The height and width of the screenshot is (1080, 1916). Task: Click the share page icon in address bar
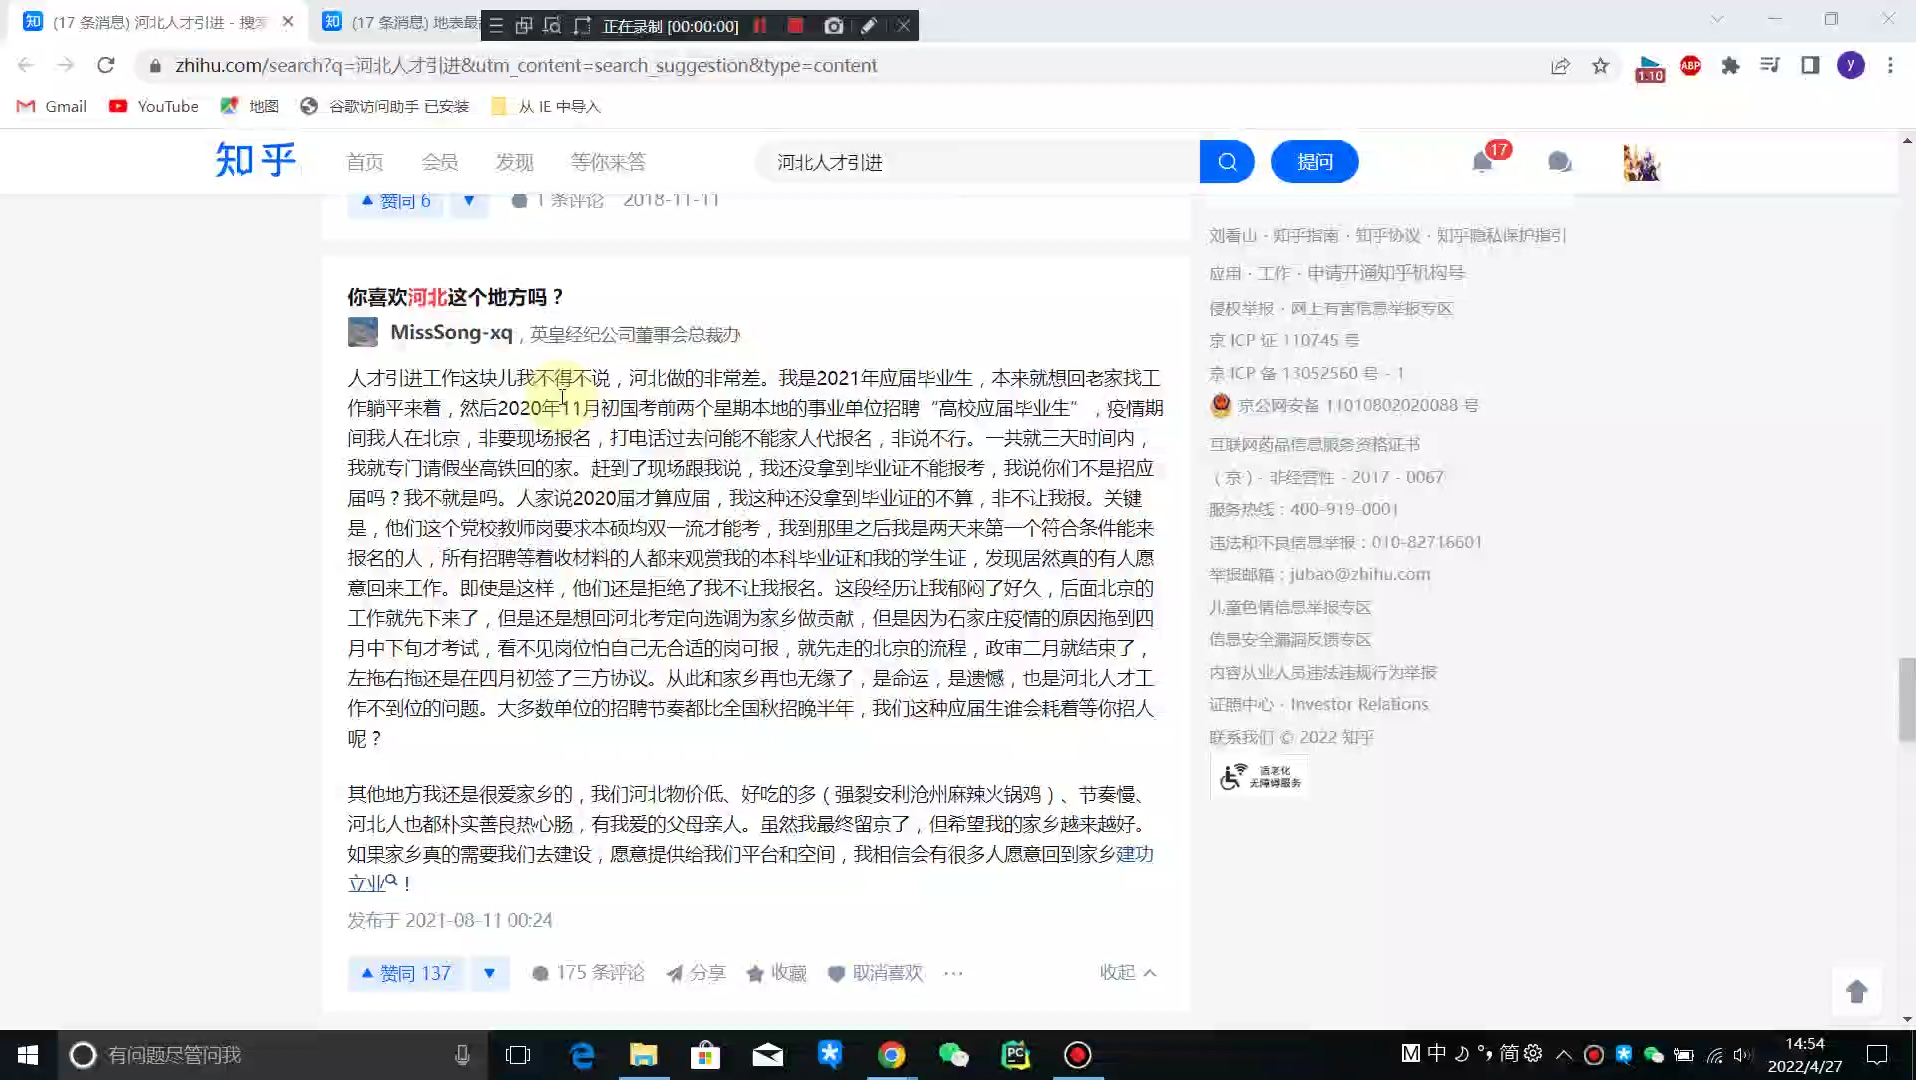[1560, 65]
